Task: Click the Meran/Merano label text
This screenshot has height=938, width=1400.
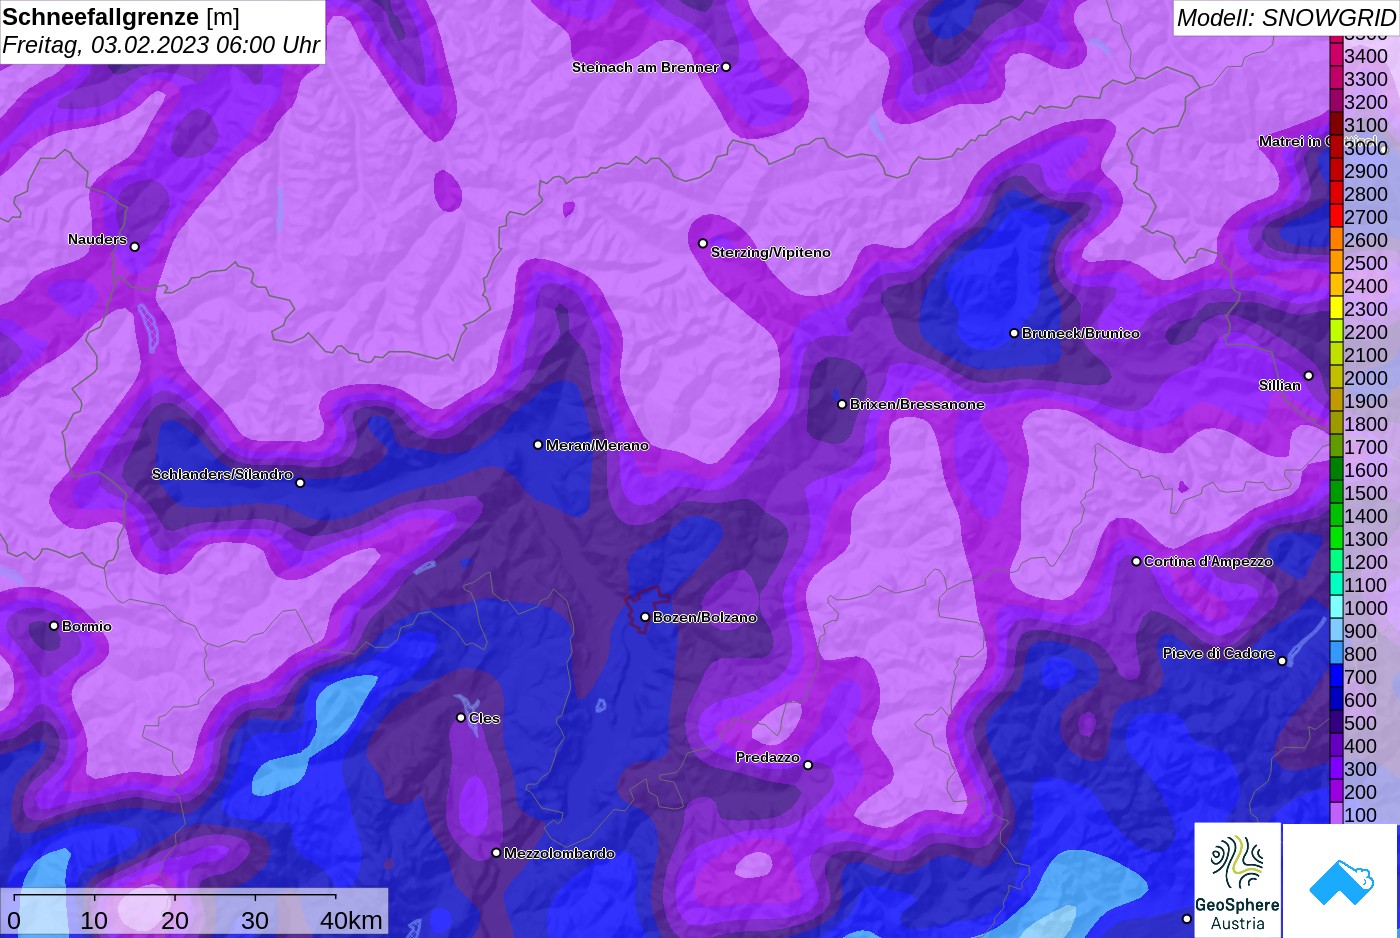Action: pos(597,445)
